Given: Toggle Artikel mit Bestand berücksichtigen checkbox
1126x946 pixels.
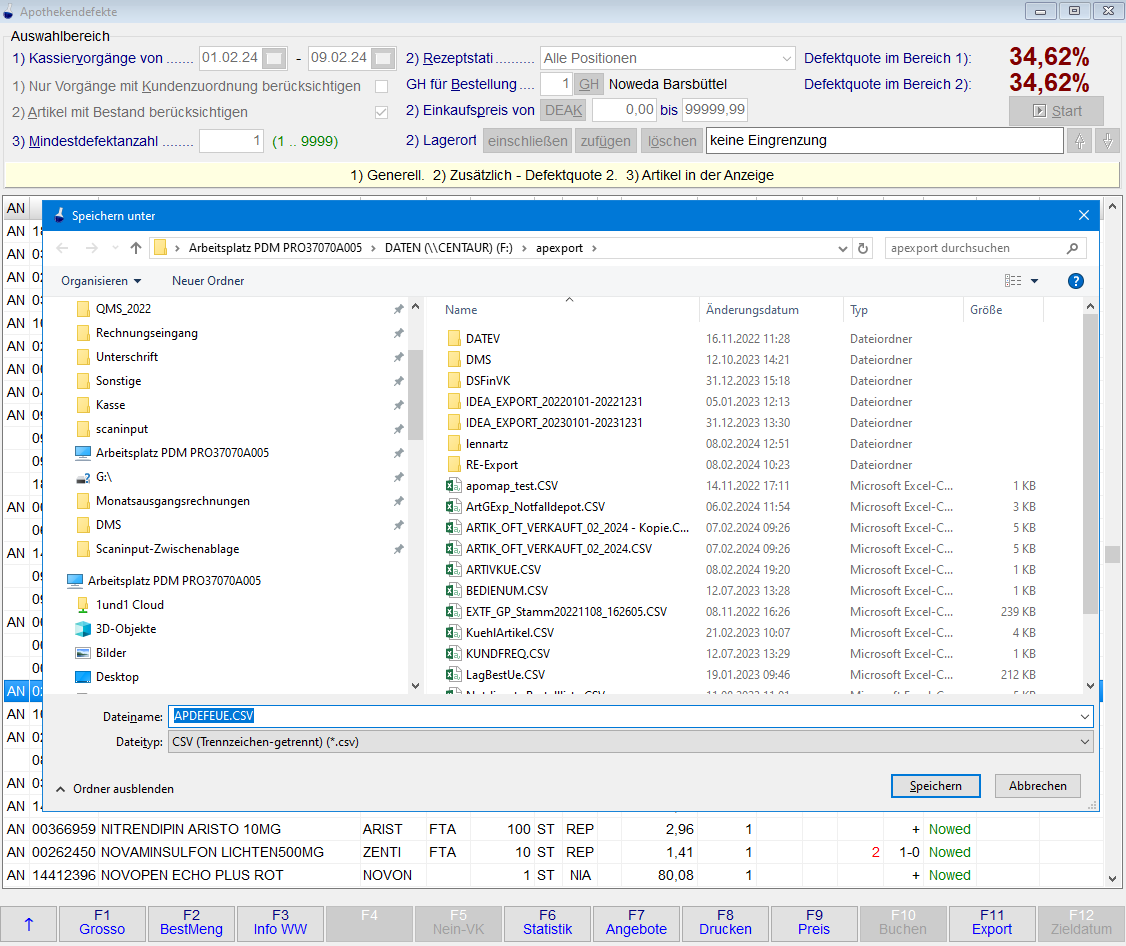Looking at the screenshot, I should pos(381,113).
